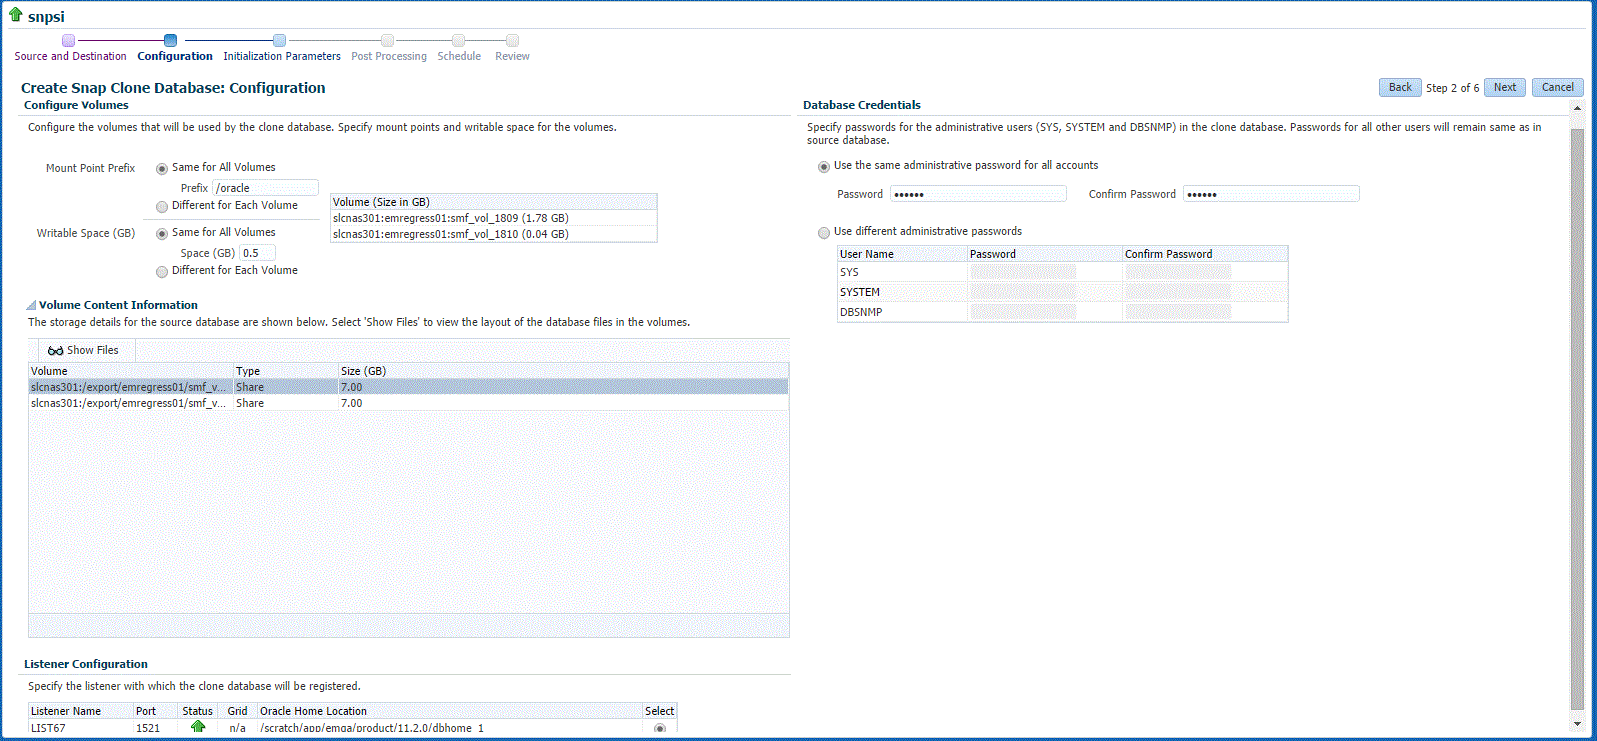Select Same for All Volumes for Writable Space

(x=162, y=234)
